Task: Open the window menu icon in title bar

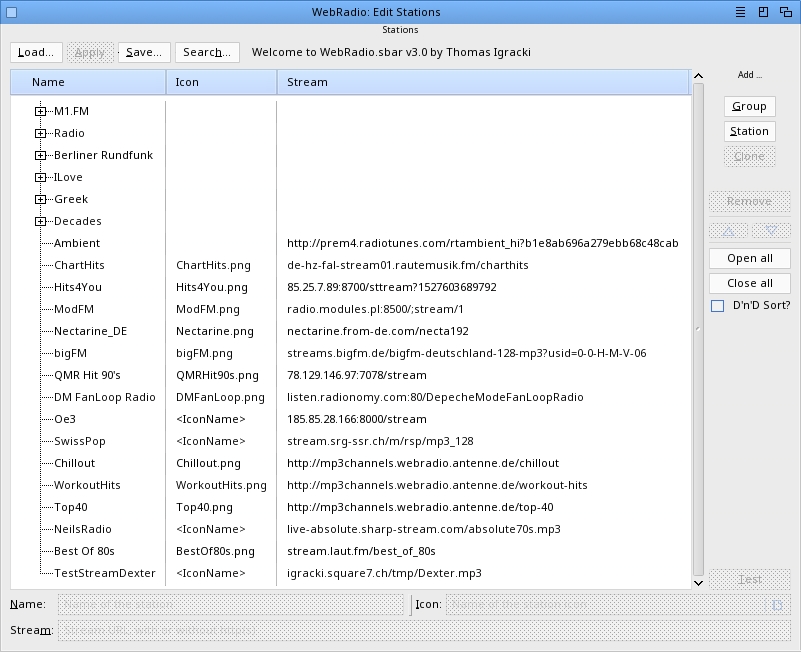Action: 740,12
